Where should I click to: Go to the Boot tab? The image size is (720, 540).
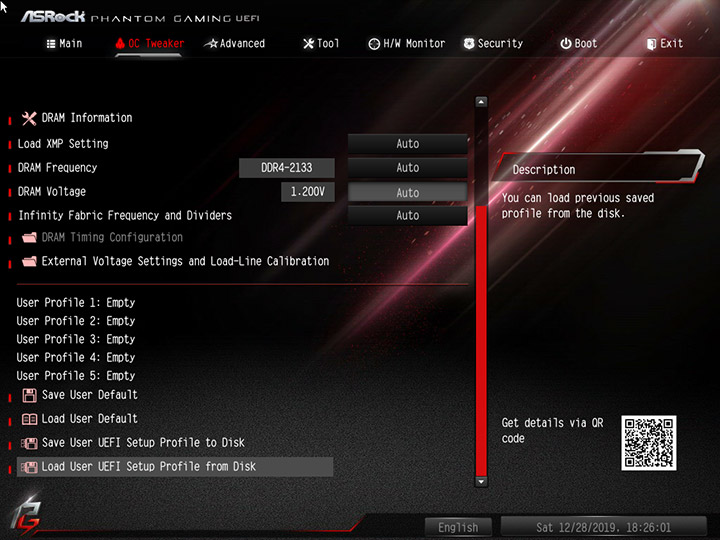click(x=579, y=44)
